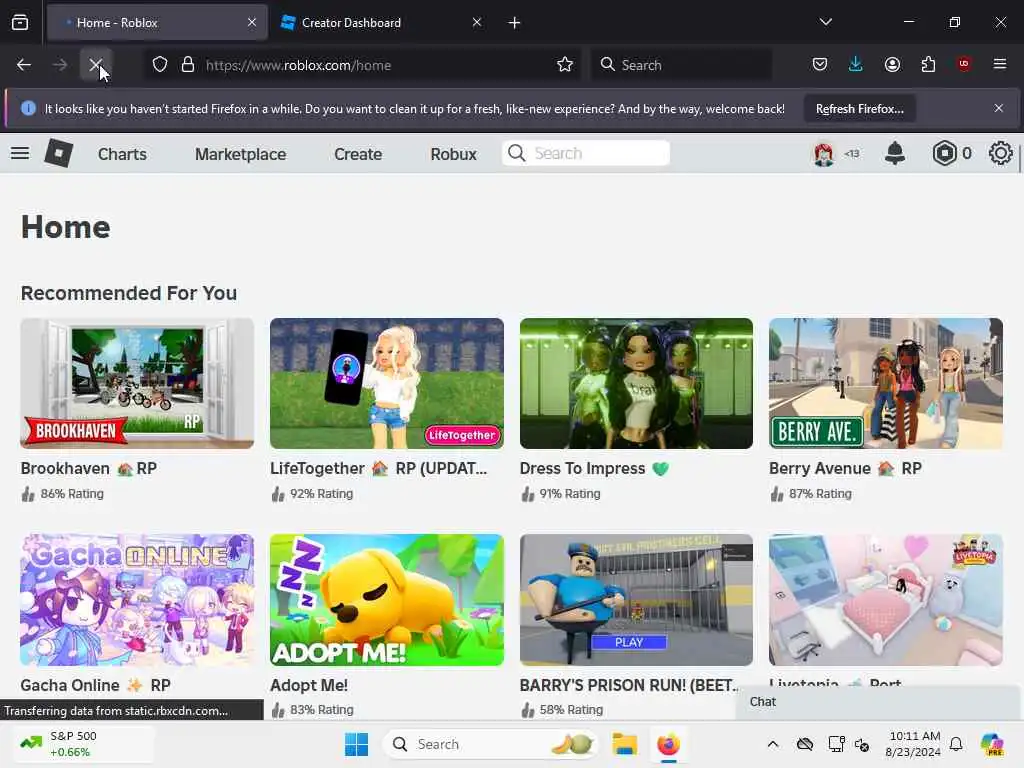Open Robux in Roblox navigation
The width and height of the screenshot is (1024, 768).
coord(453,154)
